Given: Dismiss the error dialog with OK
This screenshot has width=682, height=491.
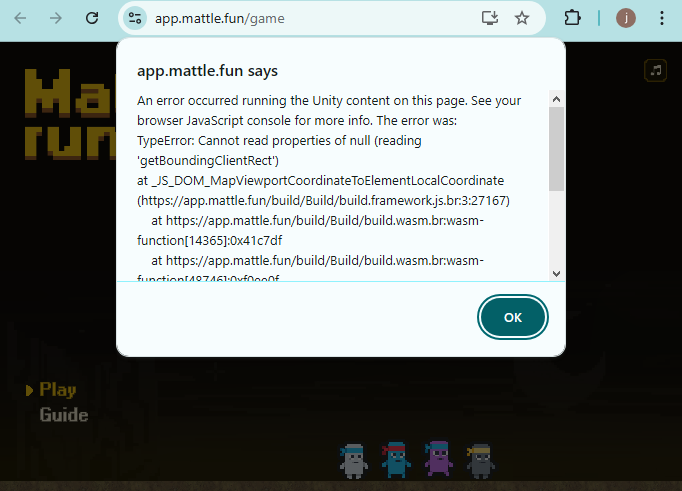Looking at the screenshot, I should click(513, 317).
